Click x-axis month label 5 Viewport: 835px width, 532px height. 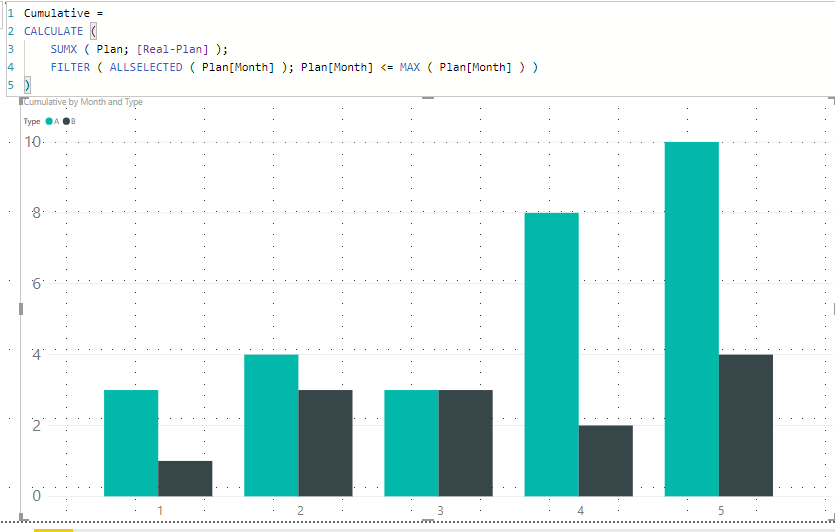coord(721,511)
